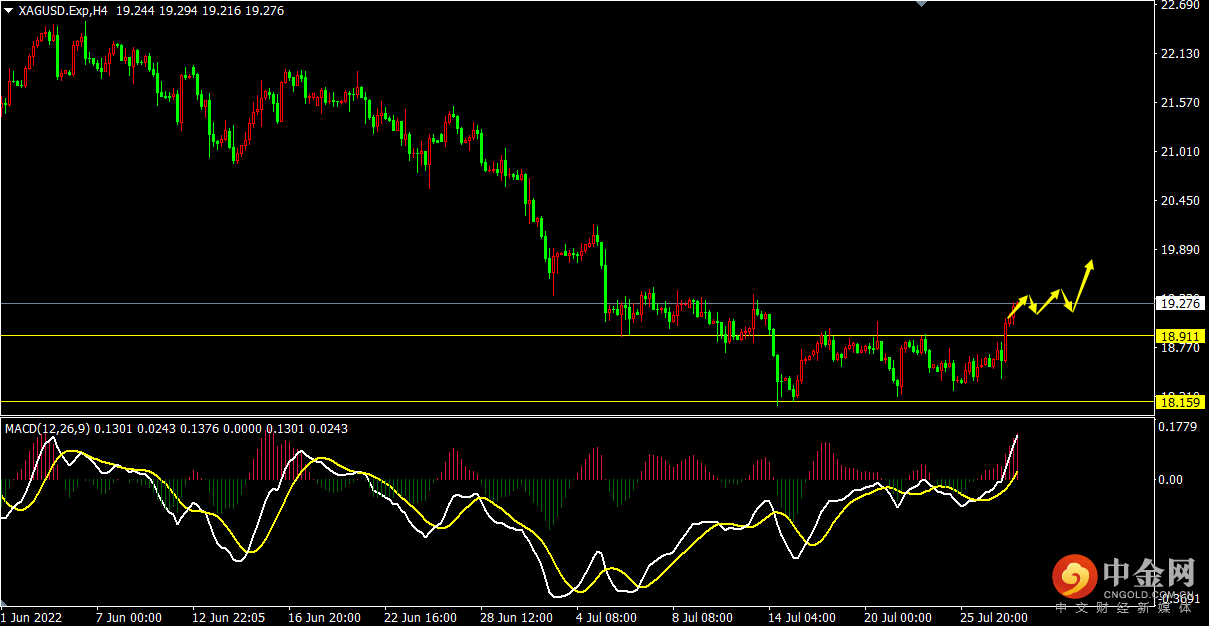Select the yellow 18.911 level price tag
Screen dimensions: 1209x626
pos(1180,336)
